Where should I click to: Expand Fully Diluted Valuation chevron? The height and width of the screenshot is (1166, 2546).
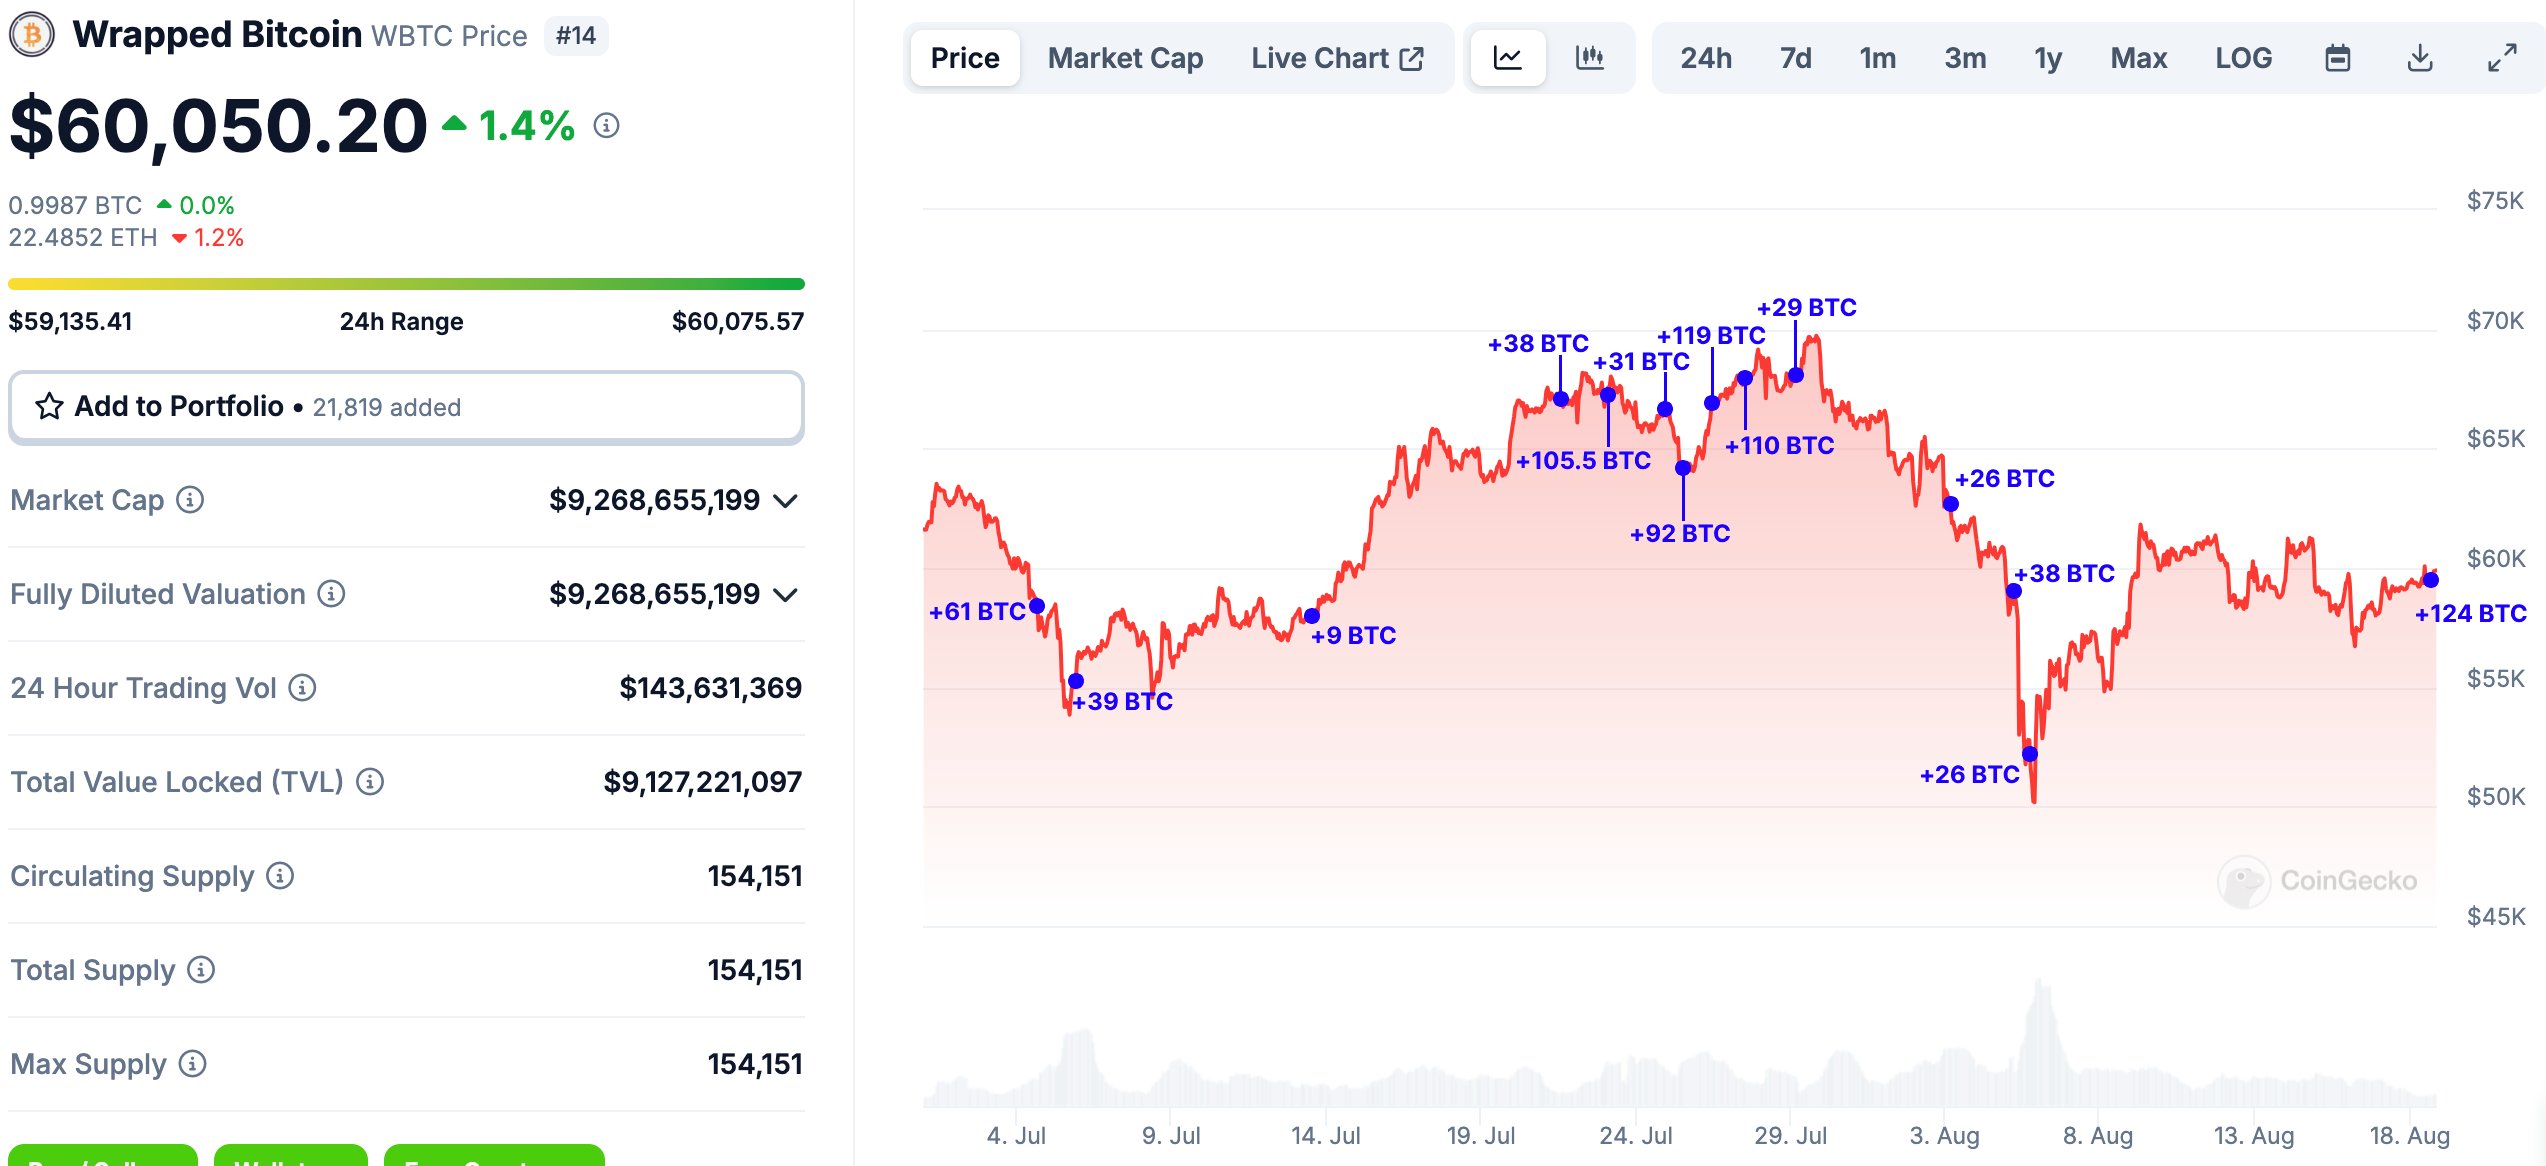coord(786,594)
